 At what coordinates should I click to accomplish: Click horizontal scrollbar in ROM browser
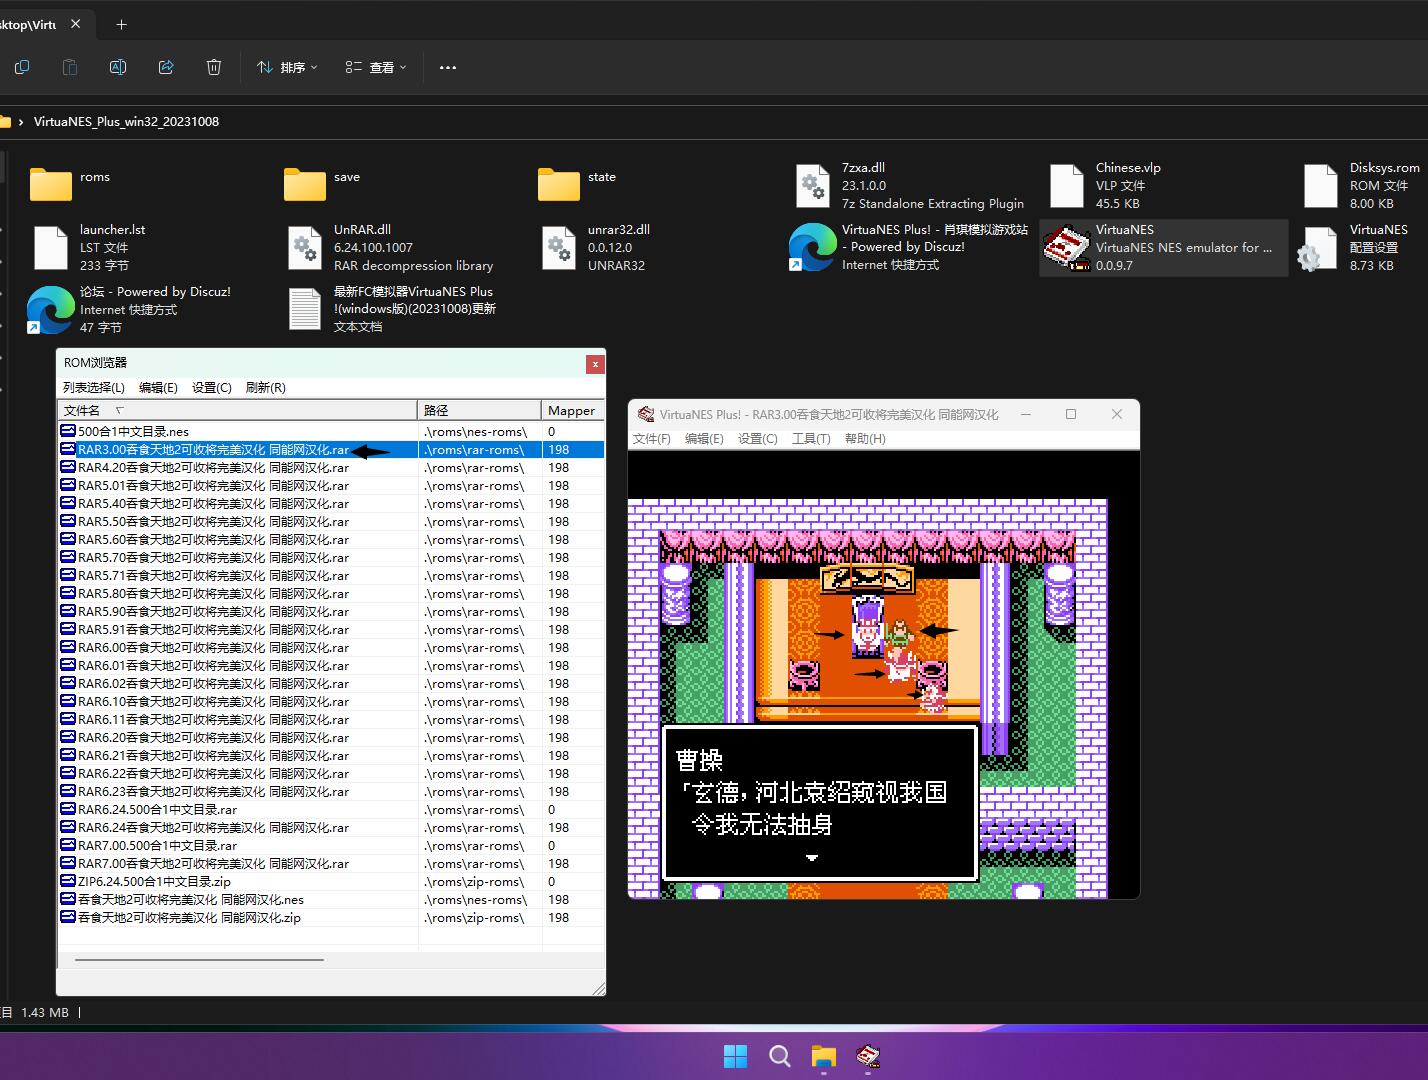point(199,960)
